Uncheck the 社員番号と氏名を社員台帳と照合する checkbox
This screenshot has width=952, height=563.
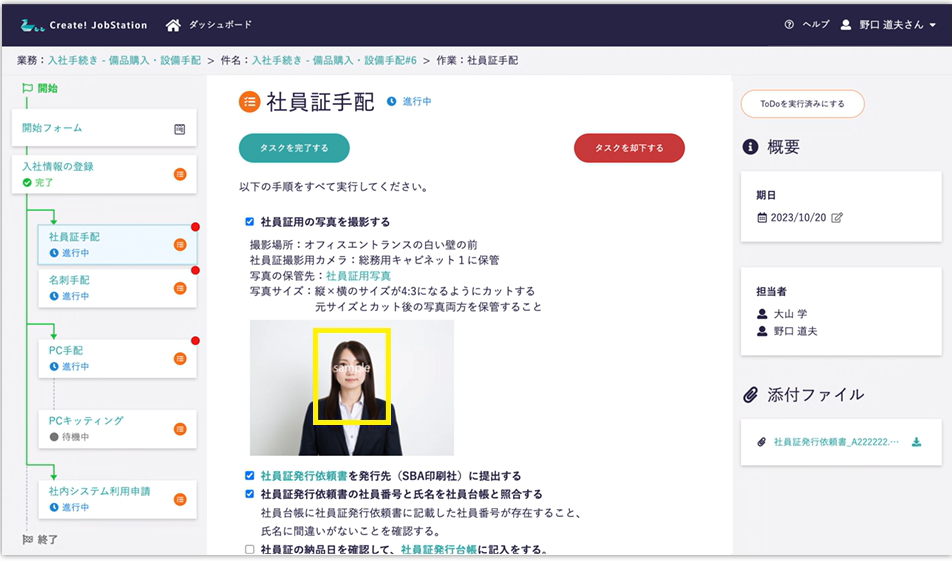[x=250, y=494]
